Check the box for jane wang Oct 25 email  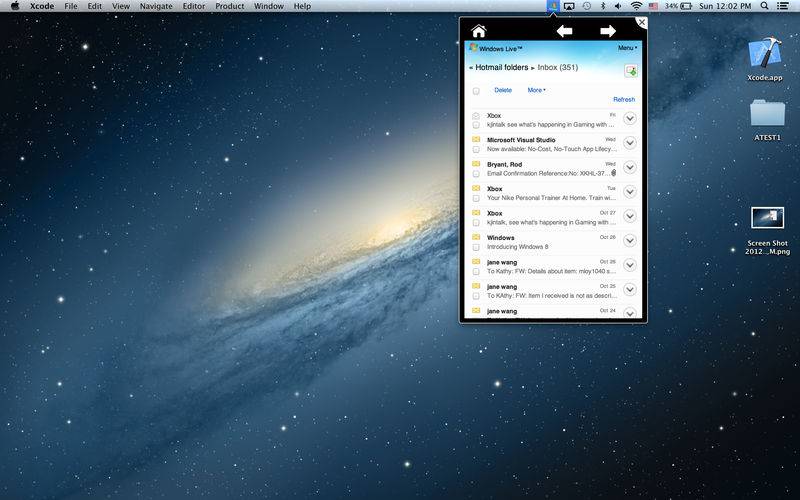tap(476, 296)
